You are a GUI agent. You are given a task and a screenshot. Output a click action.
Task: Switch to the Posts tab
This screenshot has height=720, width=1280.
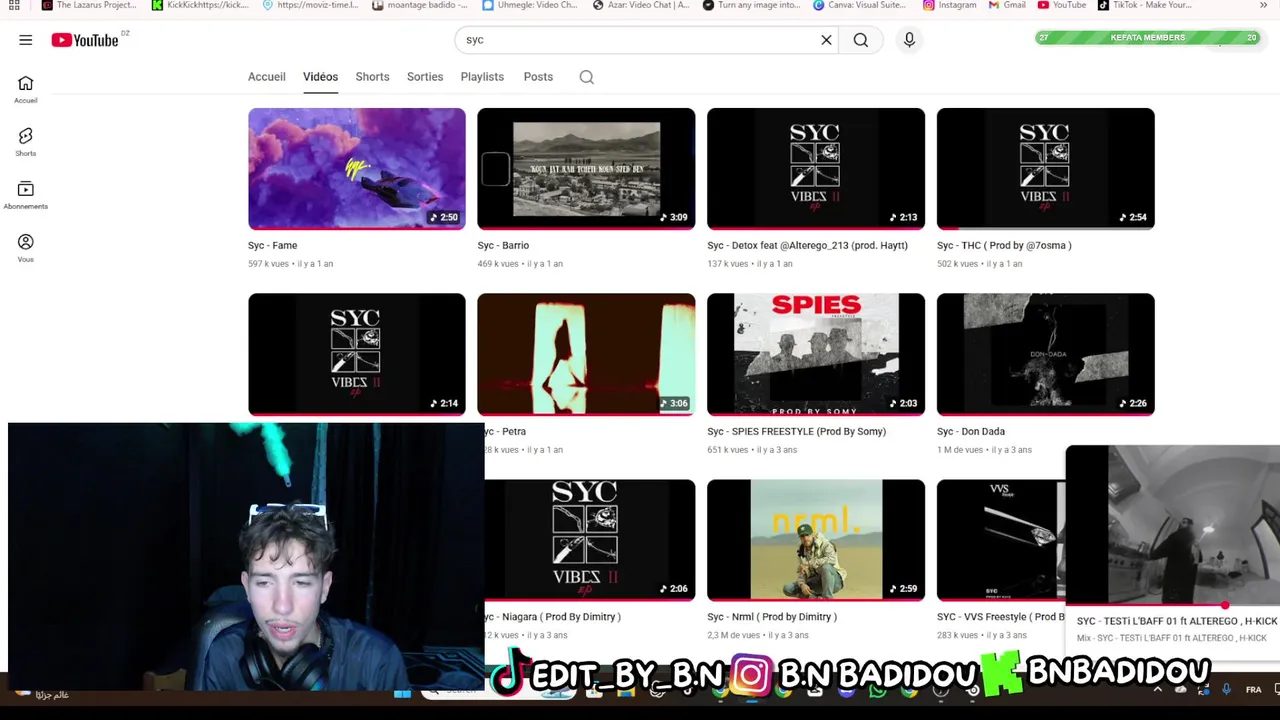(538, 77)
